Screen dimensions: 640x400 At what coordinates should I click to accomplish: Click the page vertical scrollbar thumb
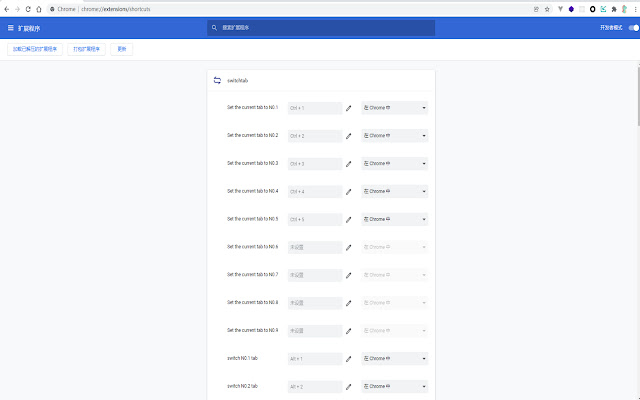(x=638, y=96)
